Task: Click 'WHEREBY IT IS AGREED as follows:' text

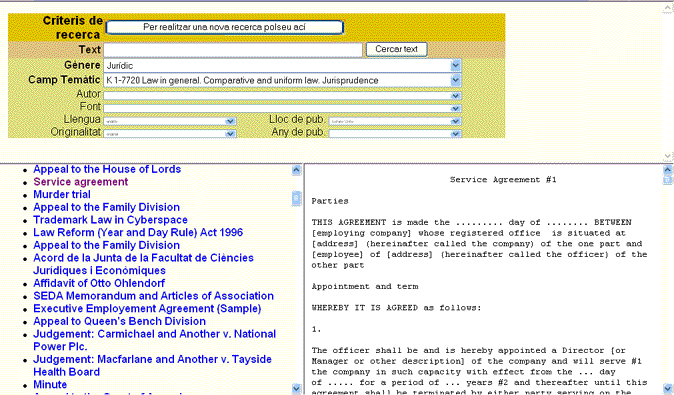Action: click(396, 308)
